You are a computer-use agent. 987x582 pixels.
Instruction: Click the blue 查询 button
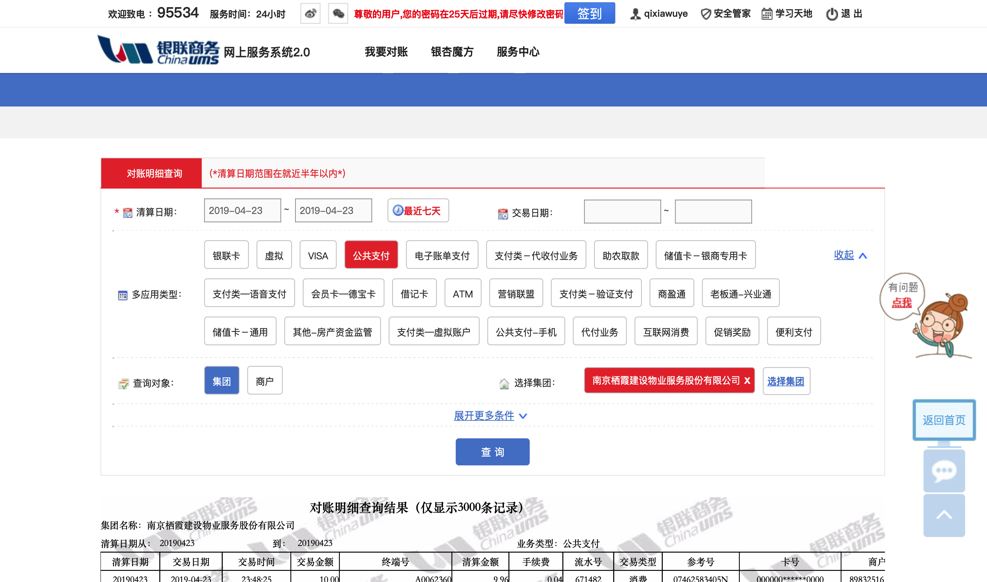click(x=492, y=452)
